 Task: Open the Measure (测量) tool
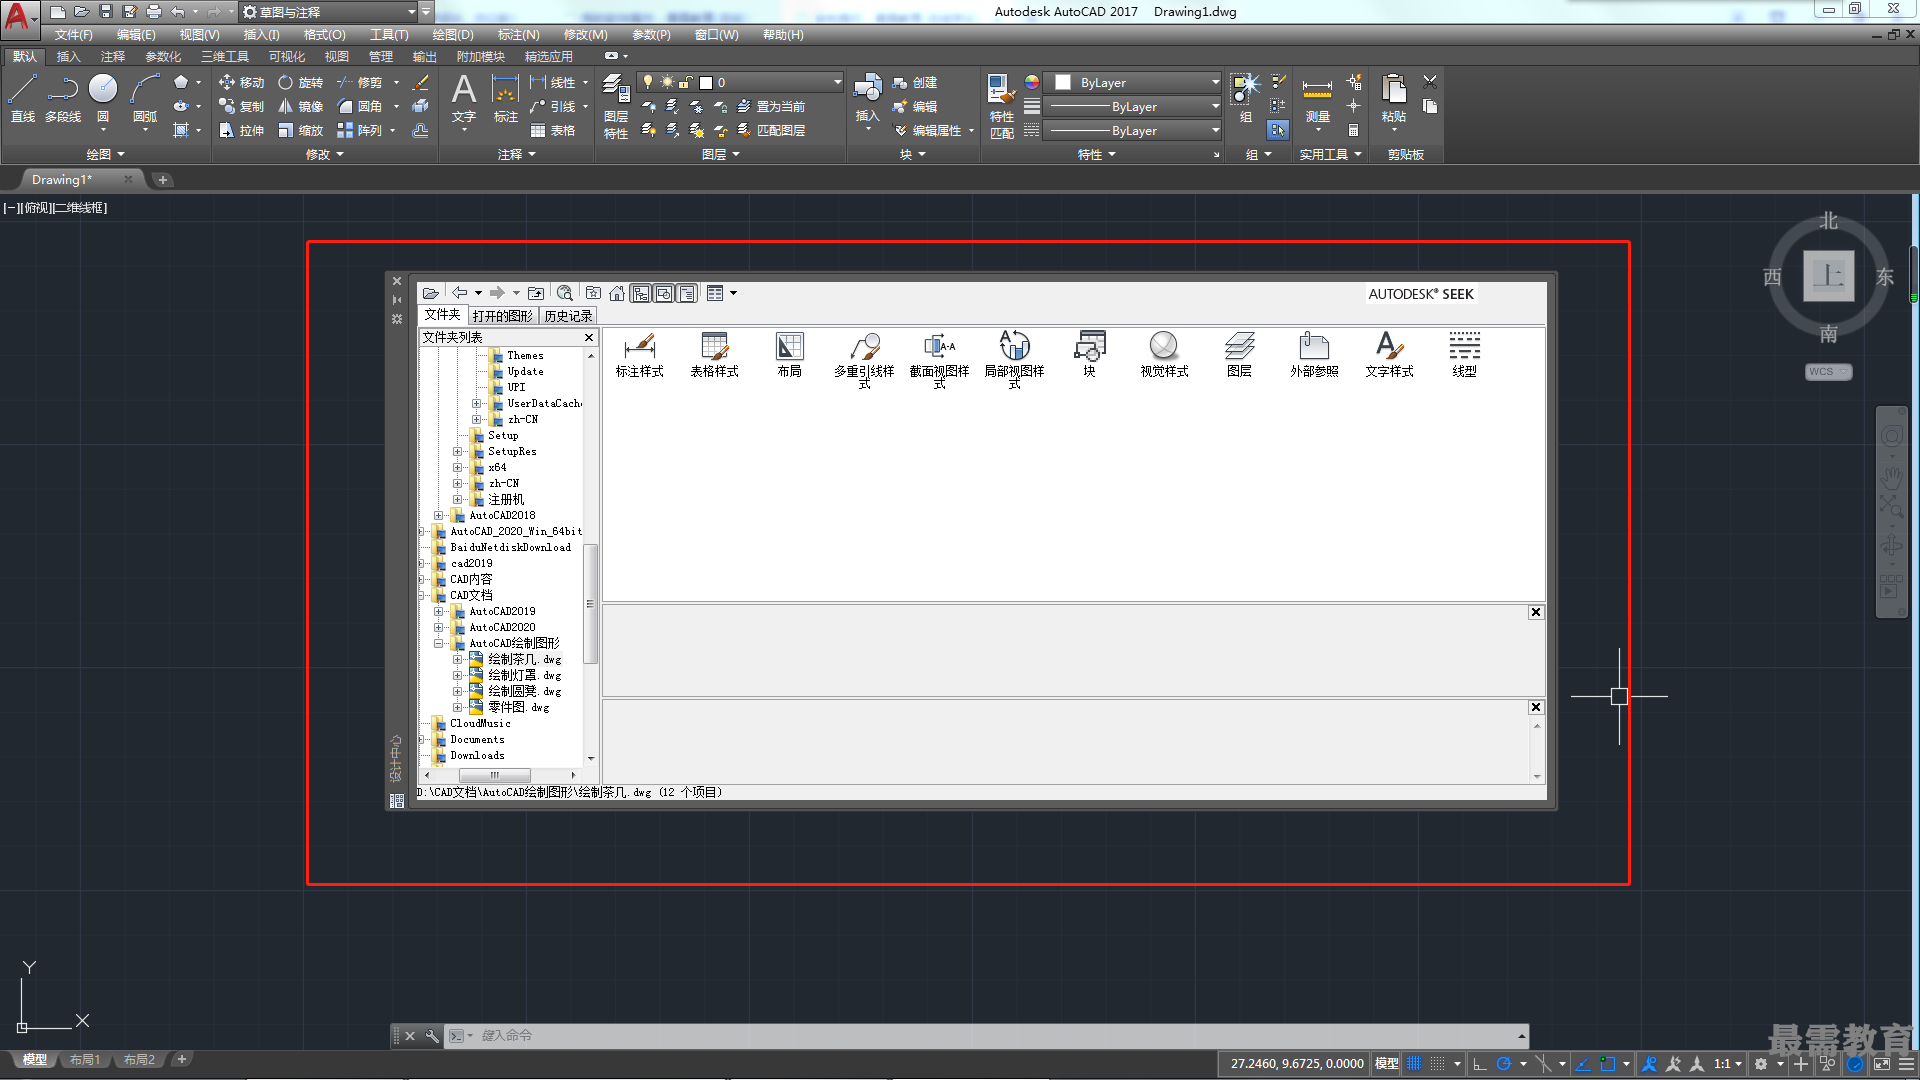[x=1317, y=100]
